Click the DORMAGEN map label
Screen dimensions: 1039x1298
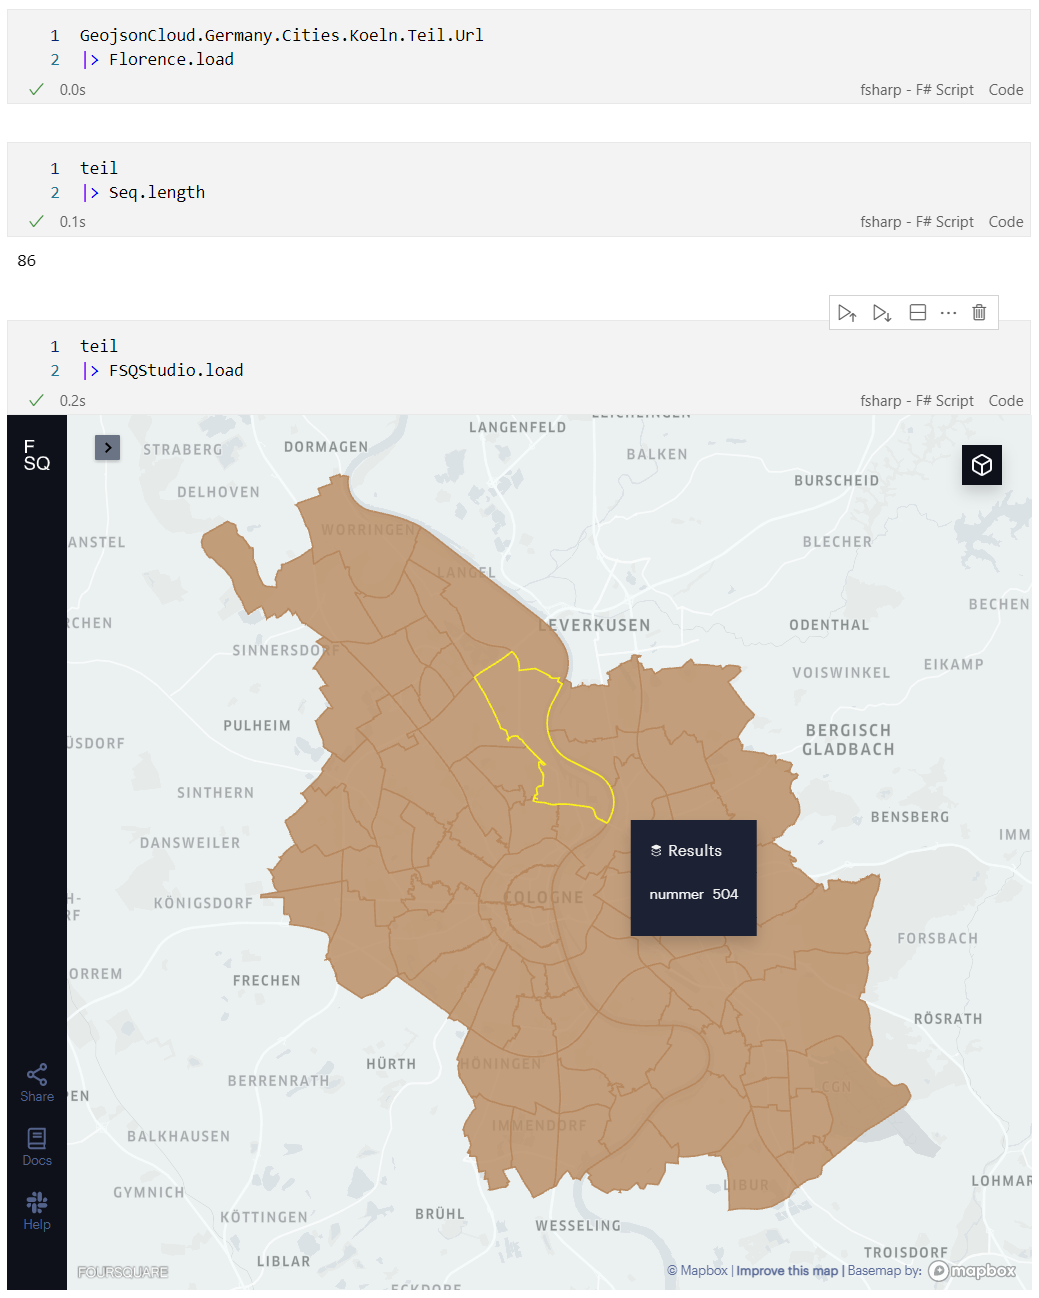pyautogui.click(x=326, y=446)
